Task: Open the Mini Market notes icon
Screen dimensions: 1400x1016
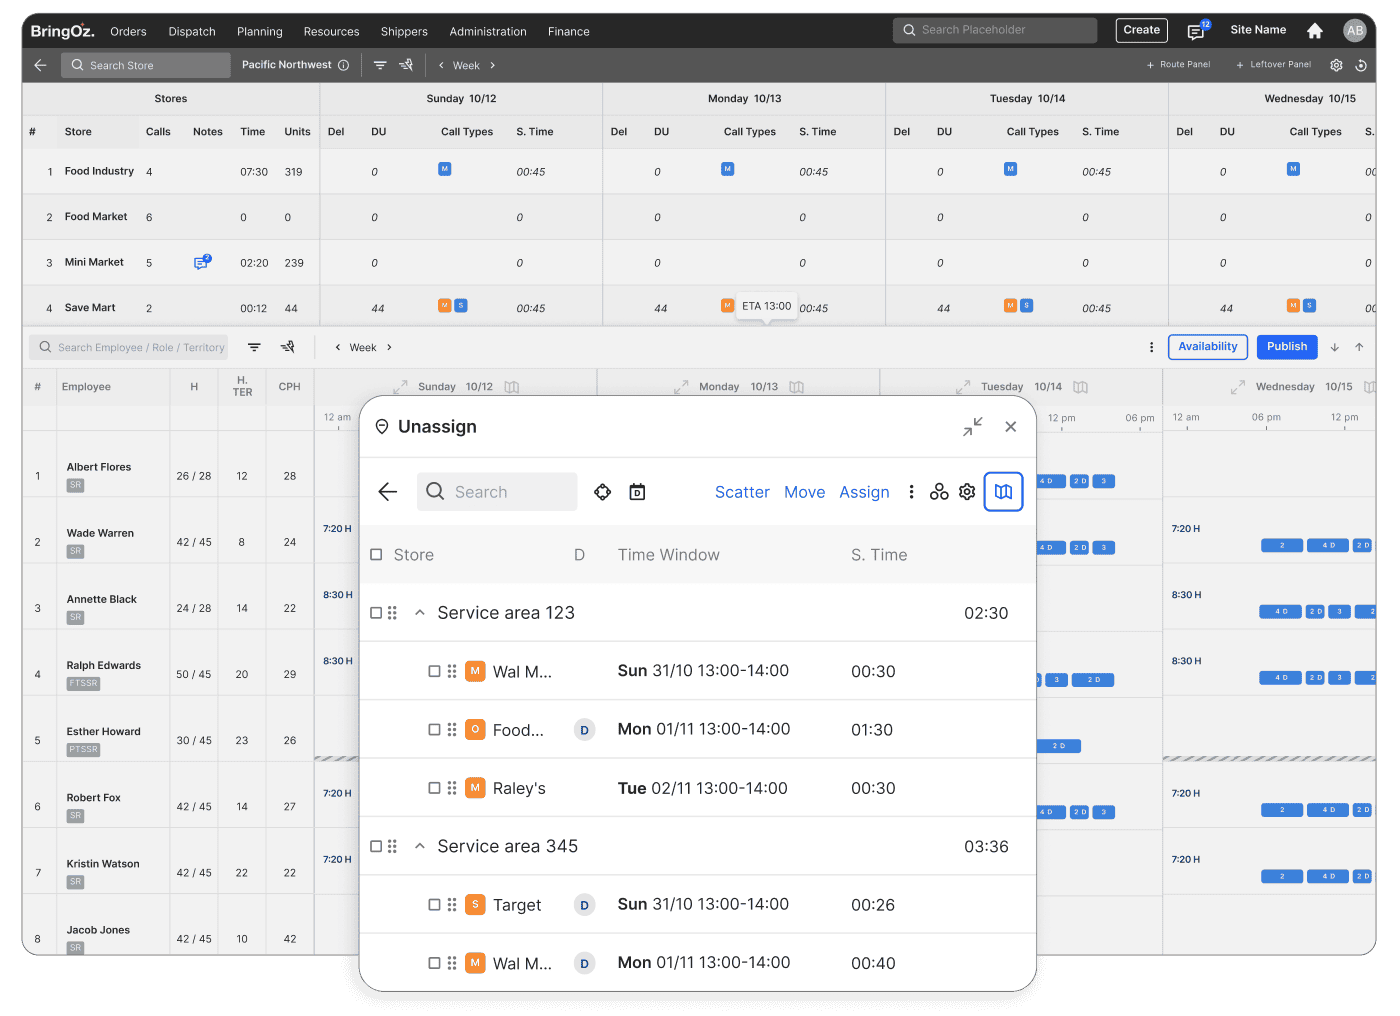Action: pos(202,262)
